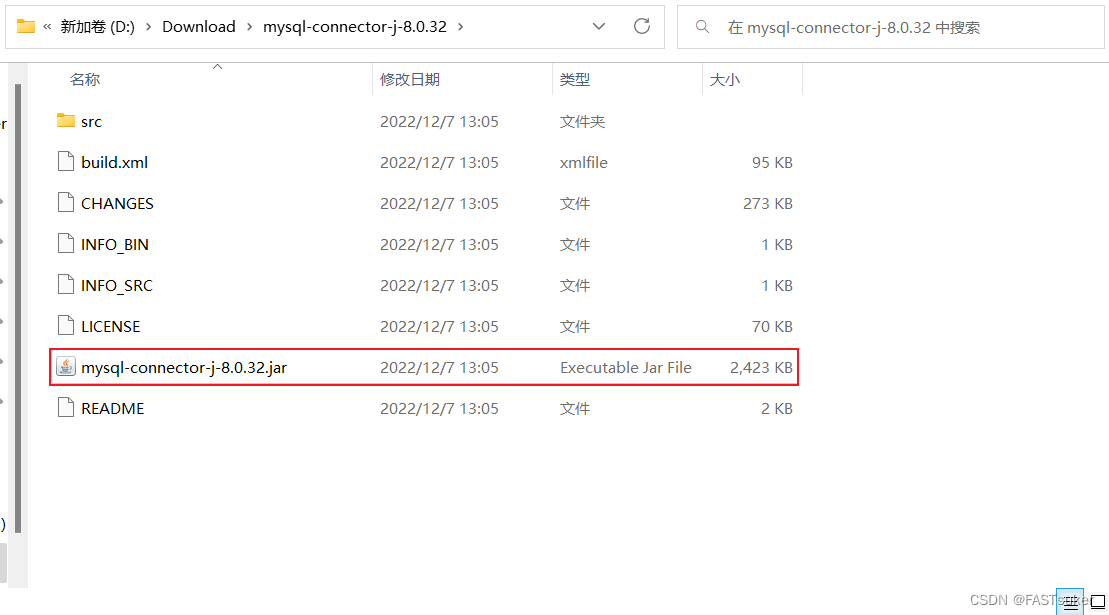Screen dimensions: 1109x615
Task: Click the mysql-connector-j-8.0.32 breadcrumb
Action: [355, 27]
